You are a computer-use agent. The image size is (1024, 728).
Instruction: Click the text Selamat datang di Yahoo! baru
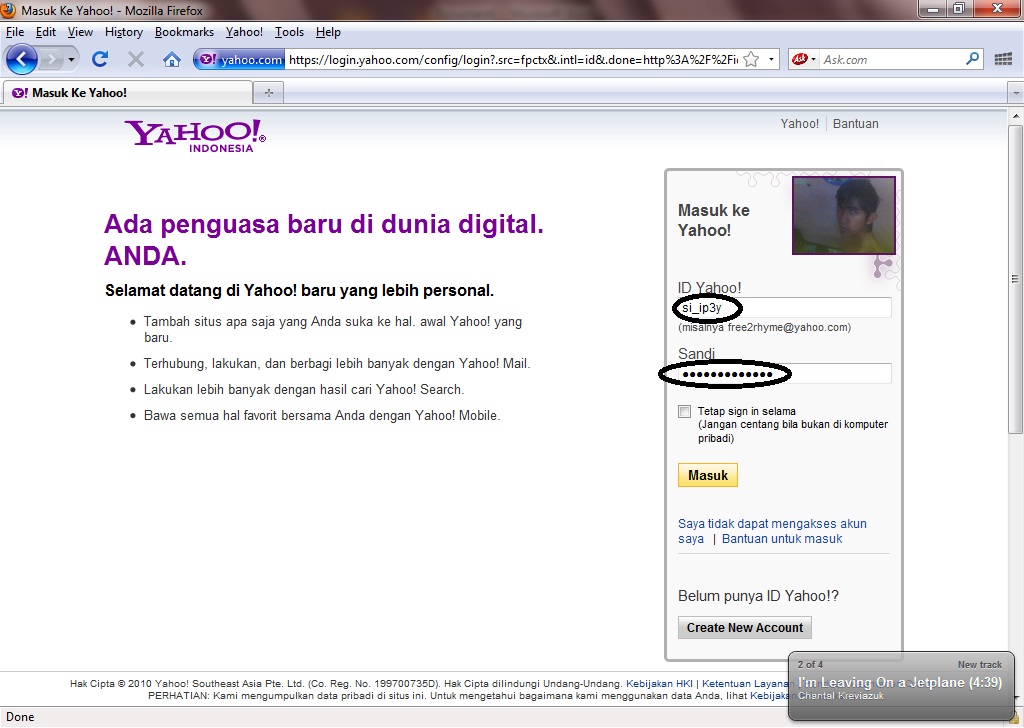tap(300, 291)
